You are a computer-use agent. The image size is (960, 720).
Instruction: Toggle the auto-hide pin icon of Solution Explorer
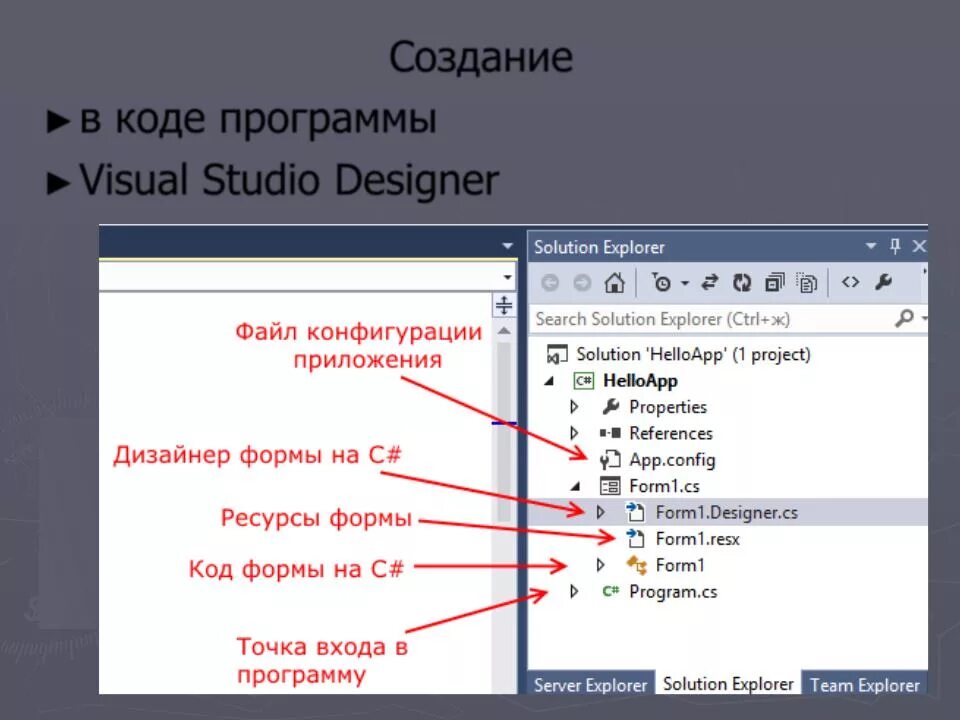coord(895,246)
